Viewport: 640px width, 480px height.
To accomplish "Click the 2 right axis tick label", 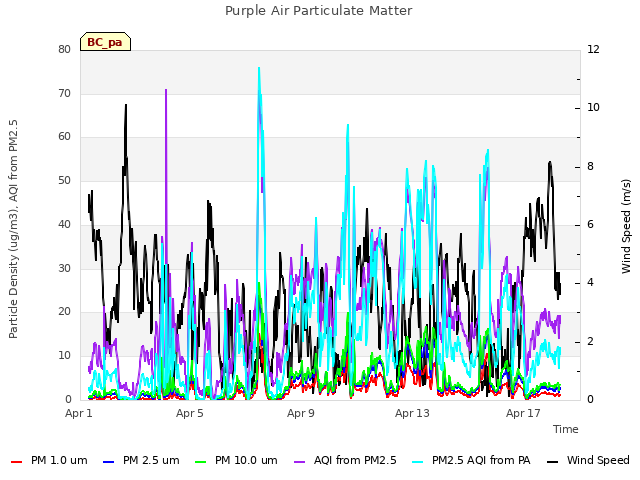I will coord(591,341).
